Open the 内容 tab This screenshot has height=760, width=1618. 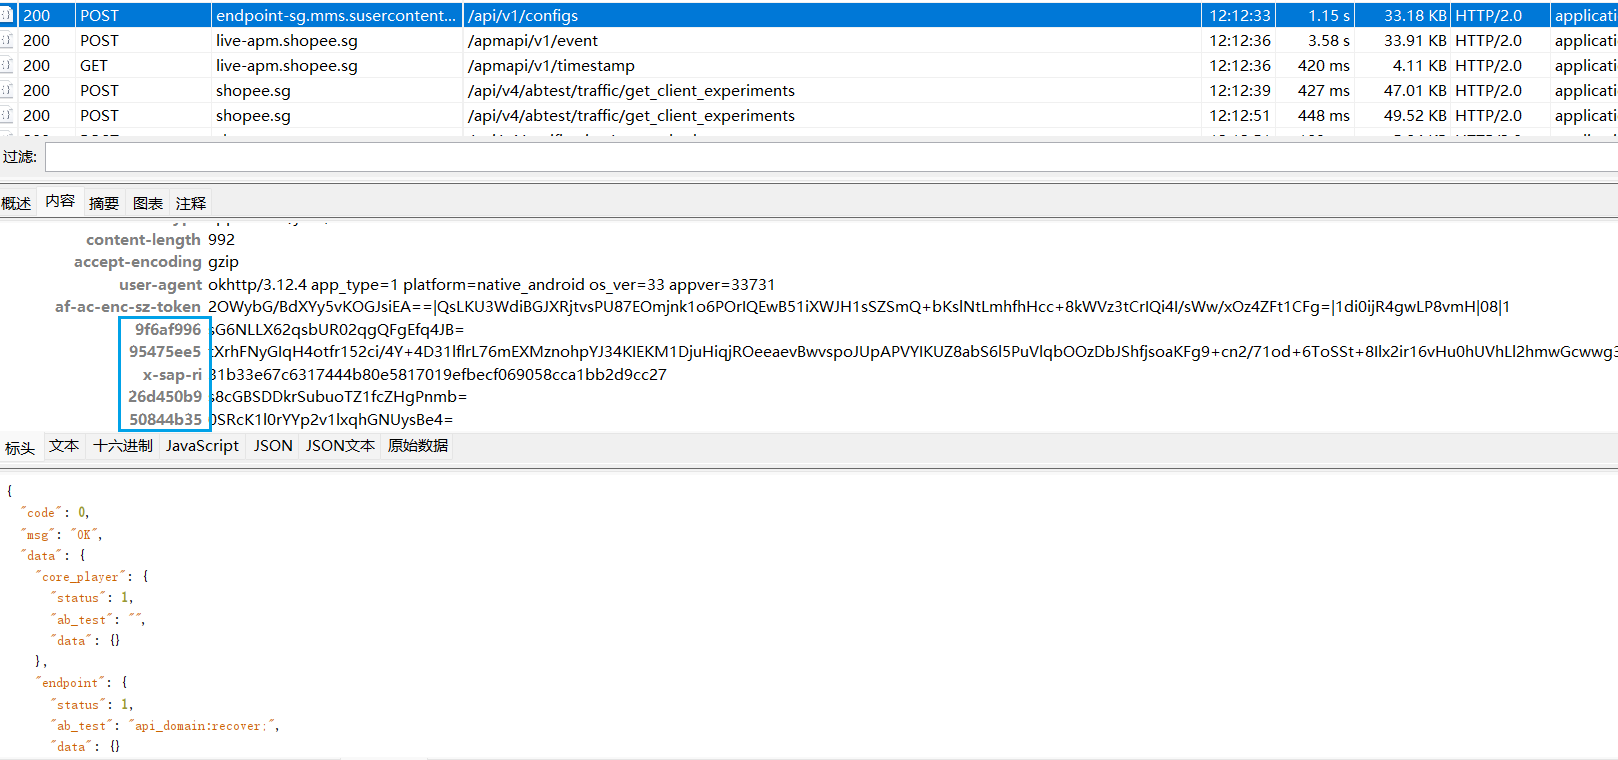(x=60, y=201)
